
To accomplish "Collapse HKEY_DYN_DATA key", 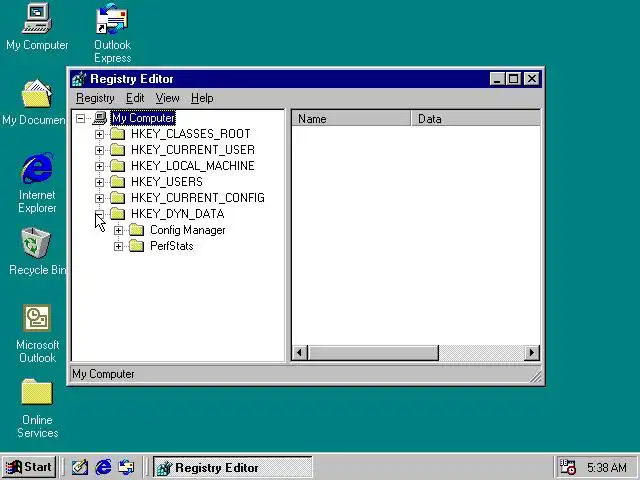I will click(x=99, y=214).
